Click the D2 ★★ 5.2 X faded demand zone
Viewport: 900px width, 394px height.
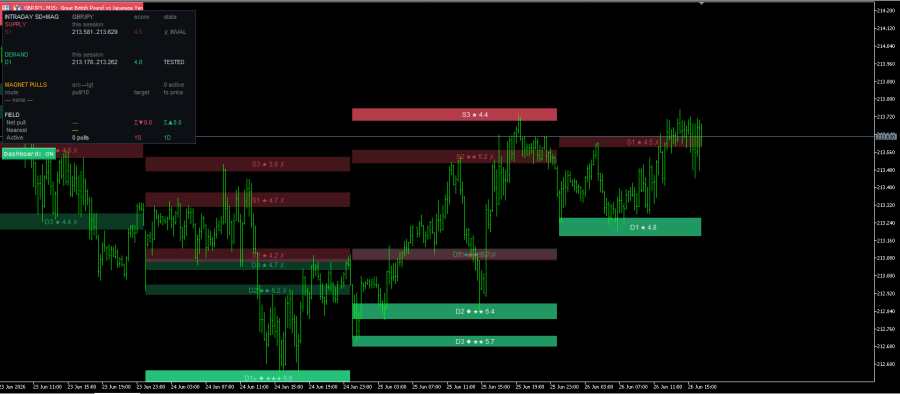pos(247,290)
